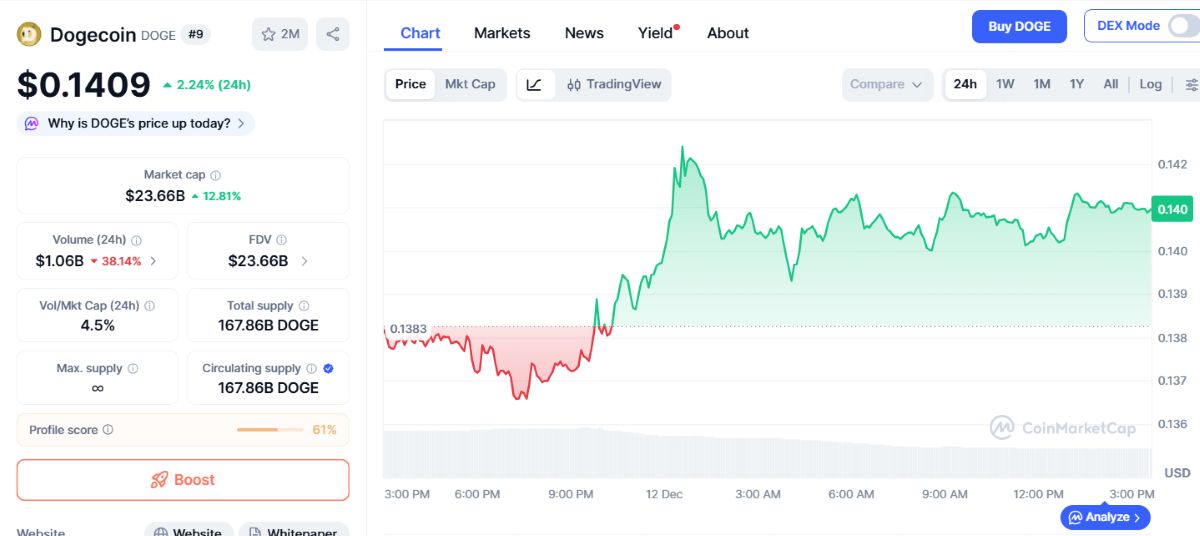Click FDV info icon

[281, 240]
